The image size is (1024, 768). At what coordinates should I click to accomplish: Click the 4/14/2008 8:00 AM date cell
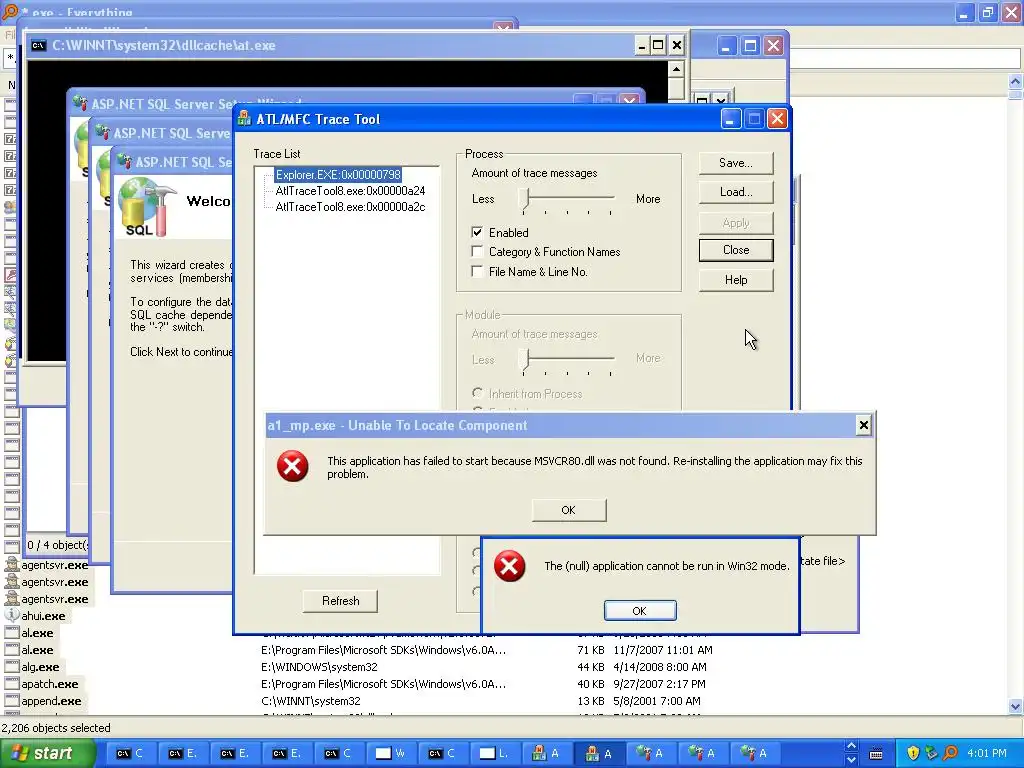(x=660, y=667)
